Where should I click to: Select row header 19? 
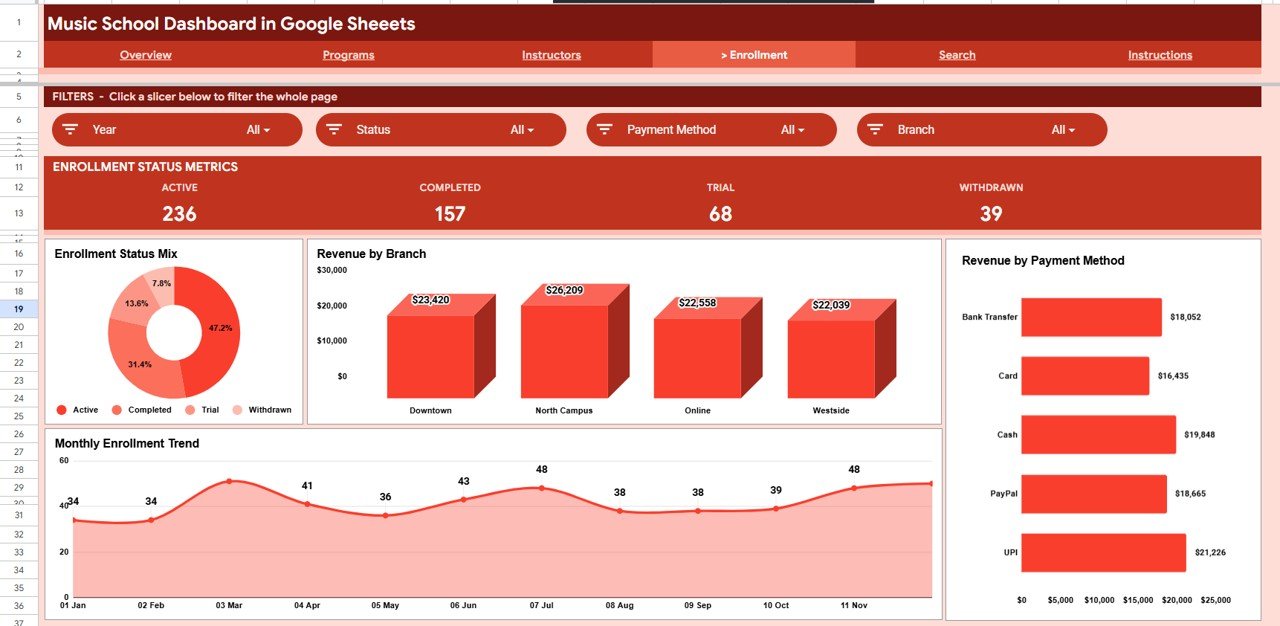pos(19,309)
